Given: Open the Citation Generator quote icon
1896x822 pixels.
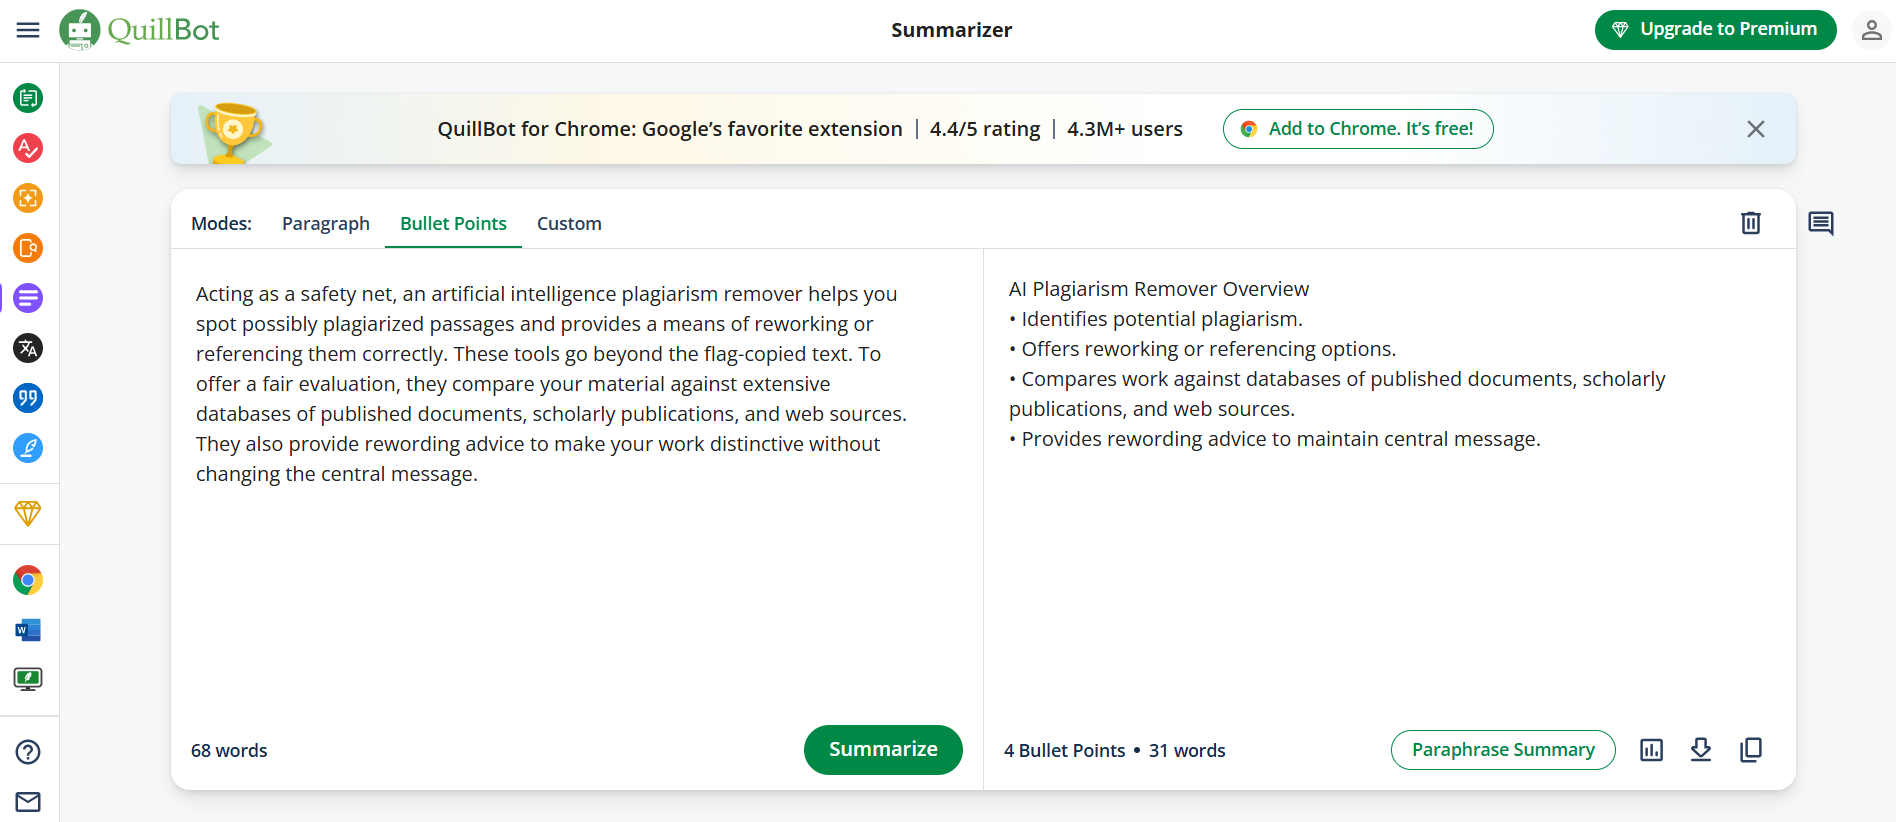Looking at the screenshot, I should pos(28,398).
